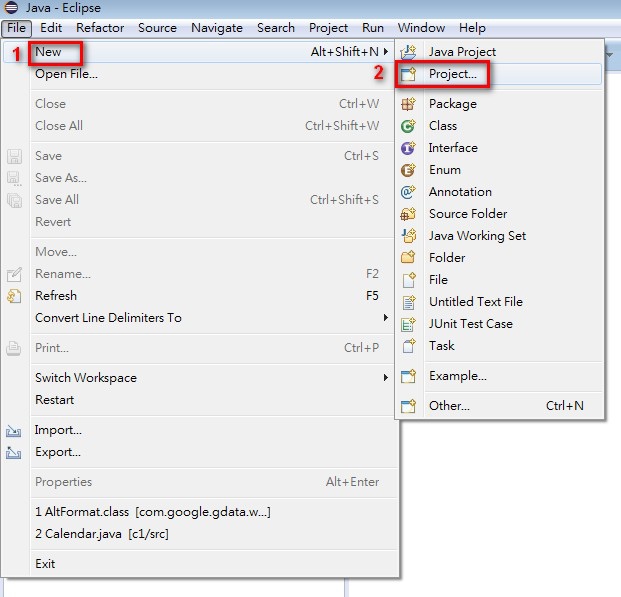Open the Window menu
The height and width of the screenshot is (597, 621).
(x=421, y=28)
